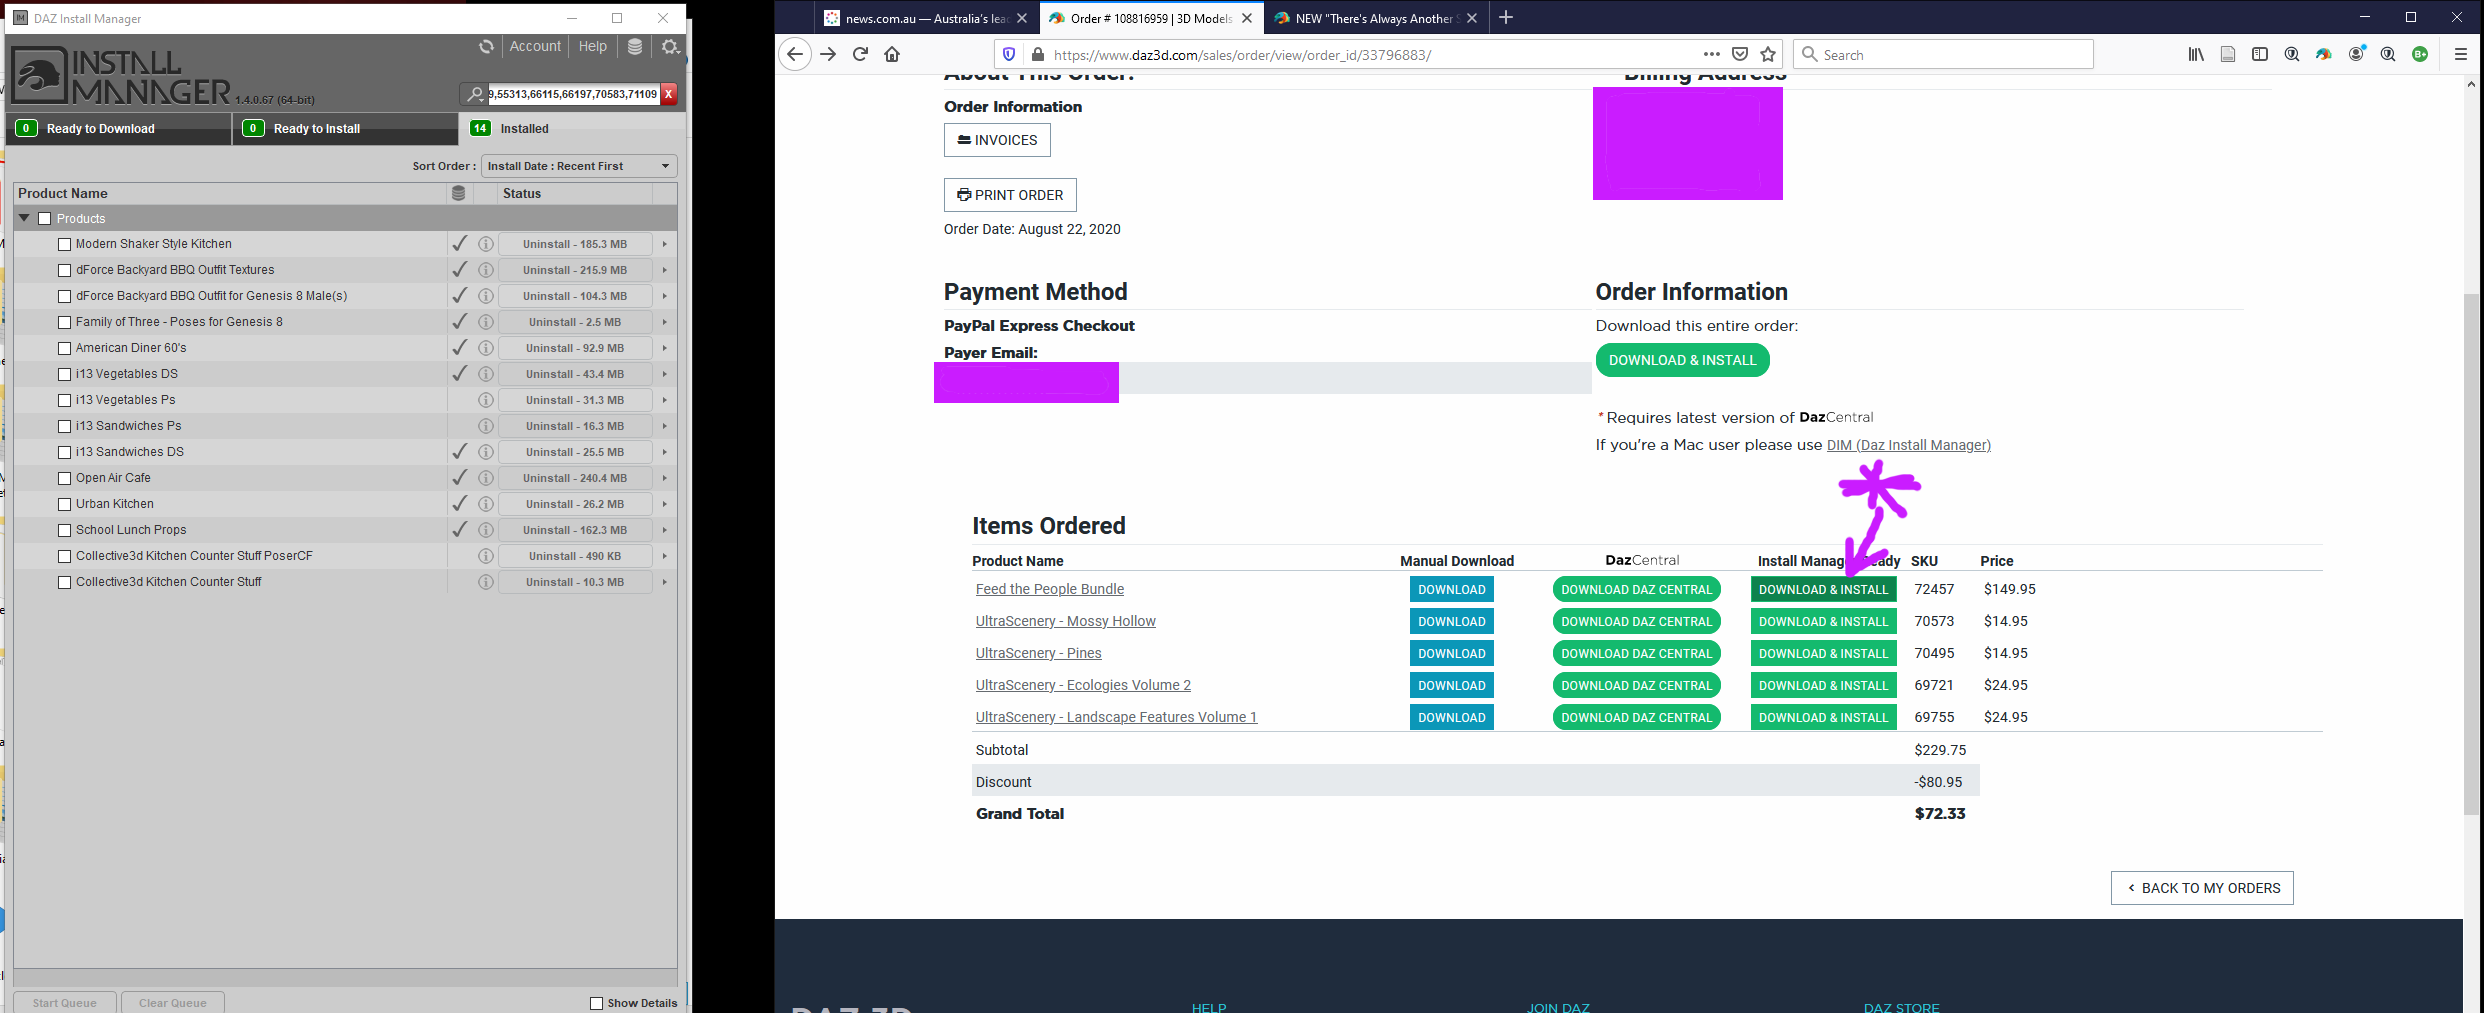The height and width of the screenshot is (1013, 2484).
Task: Open the Account menu in Install Manager
Action: [535, 46]
